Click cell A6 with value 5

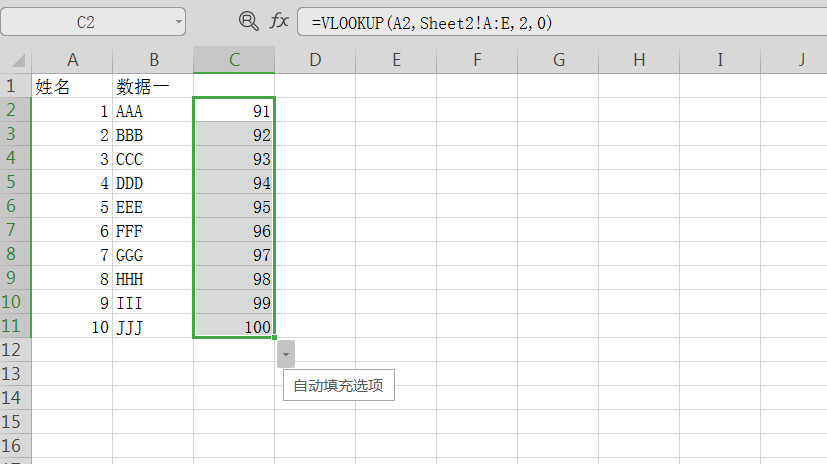tap(72, 206)
